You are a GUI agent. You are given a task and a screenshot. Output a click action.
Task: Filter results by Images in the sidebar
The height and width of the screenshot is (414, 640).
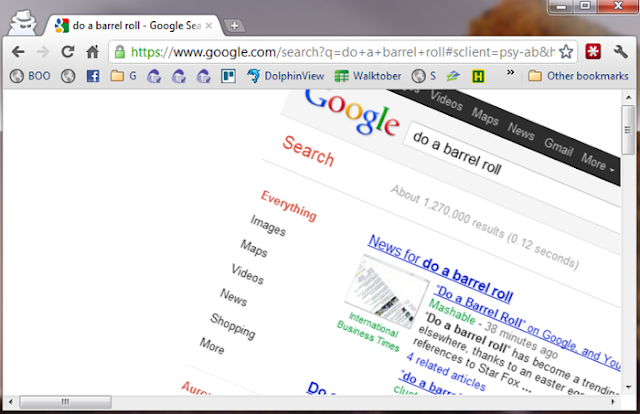(268, 225)
